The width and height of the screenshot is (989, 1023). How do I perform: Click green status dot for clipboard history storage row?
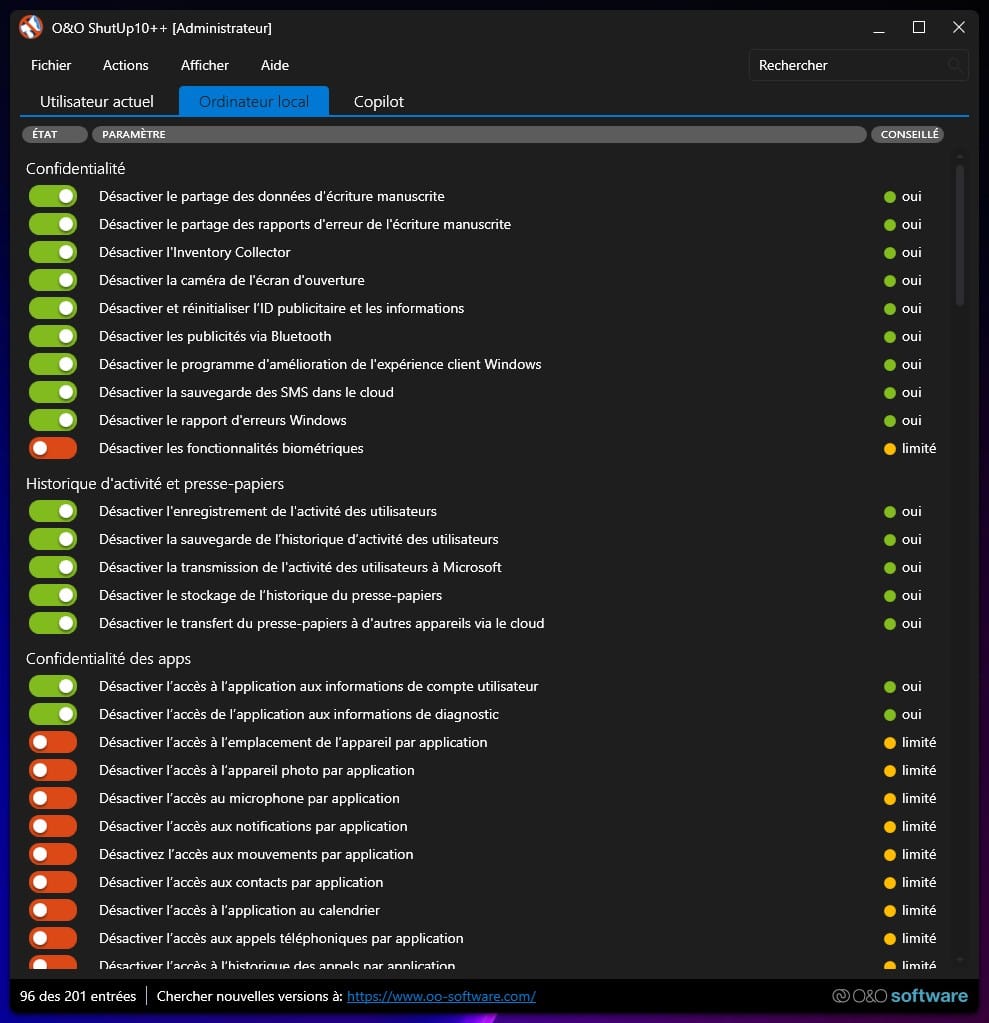point(889,596)
